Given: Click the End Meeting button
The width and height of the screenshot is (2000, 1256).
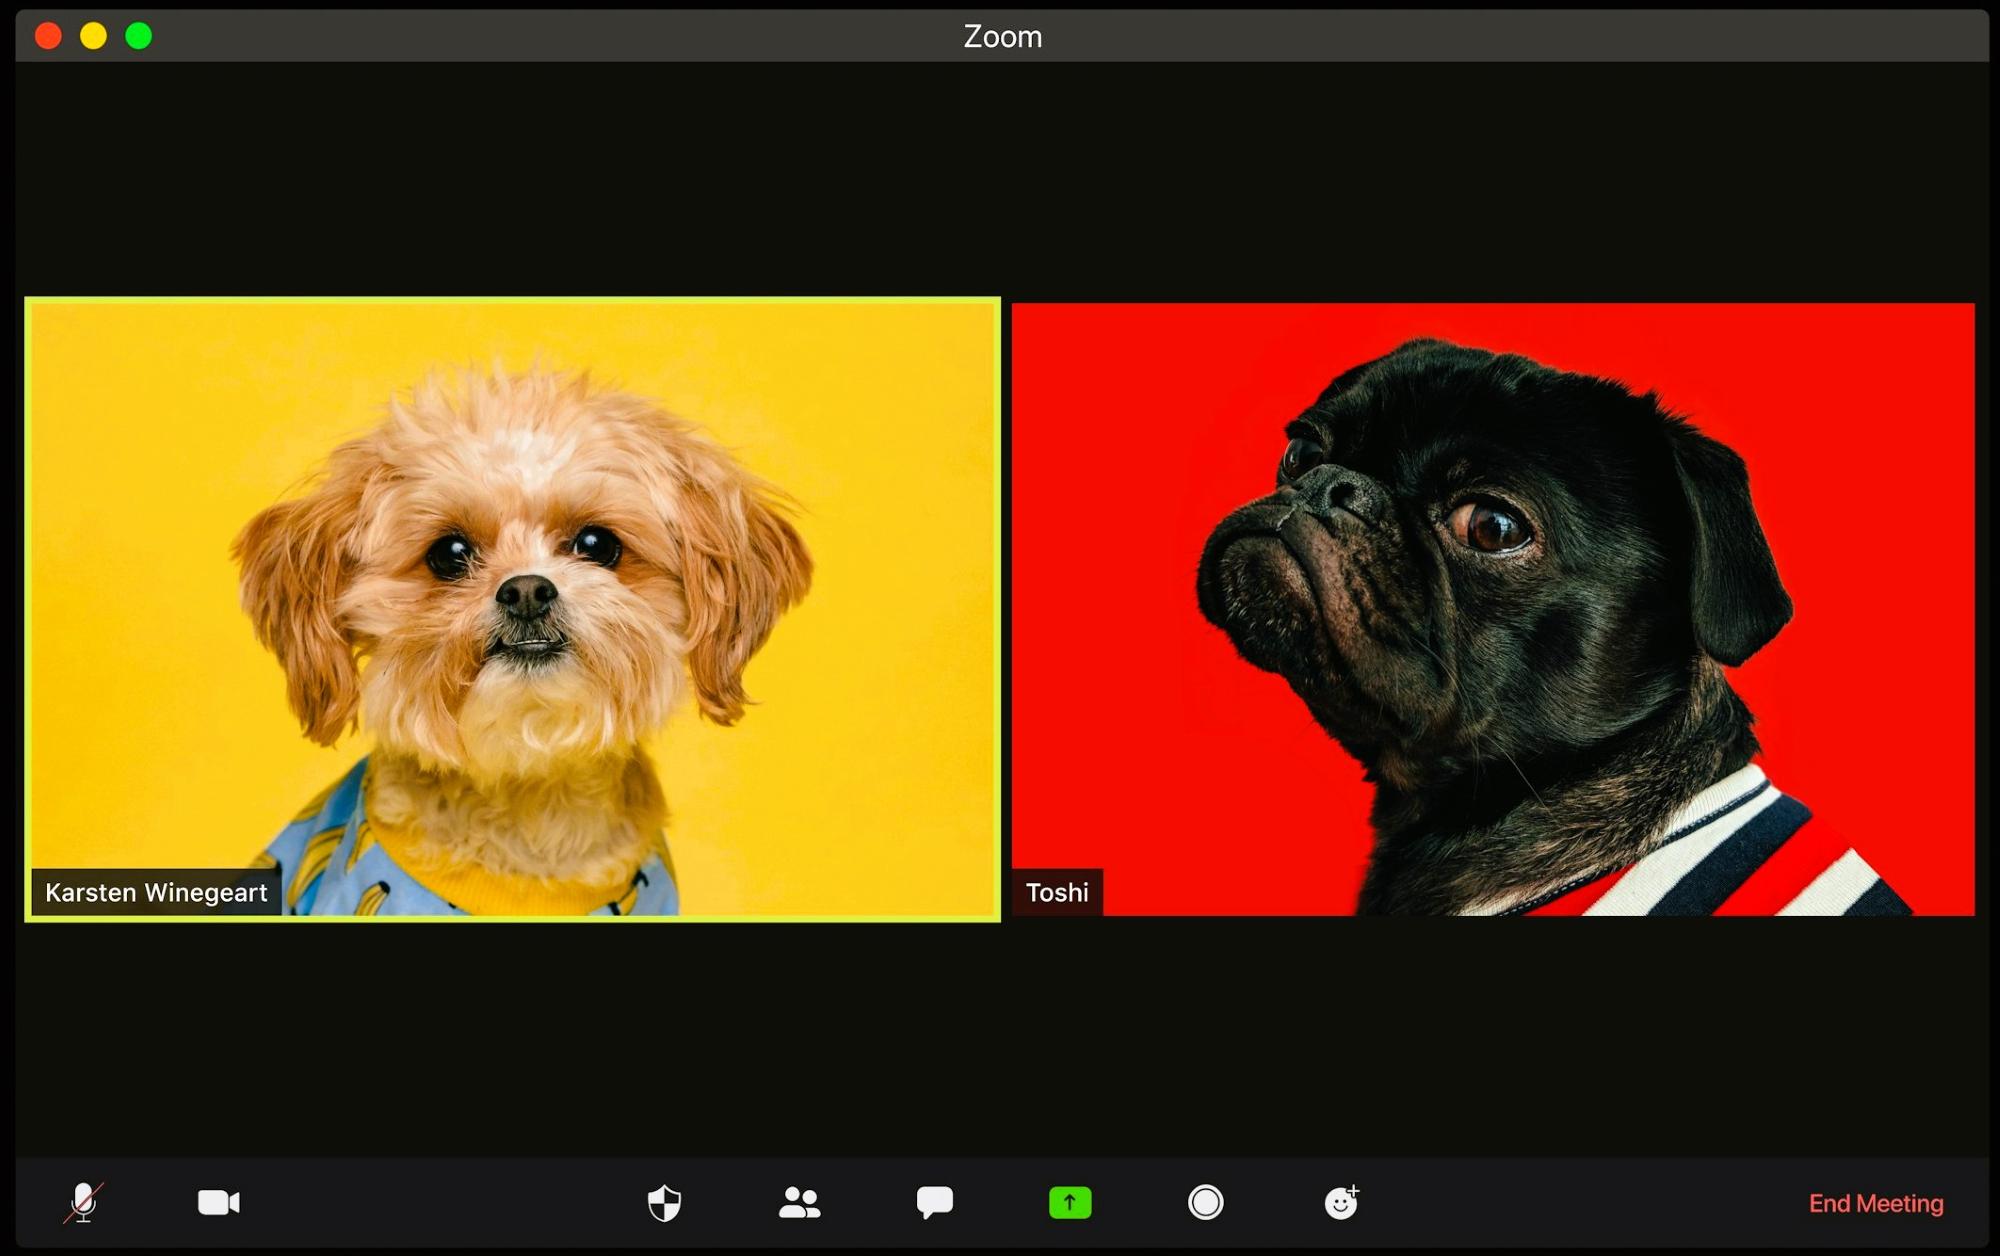Looking at the screenshot, I should (x=1876, y=1203).
